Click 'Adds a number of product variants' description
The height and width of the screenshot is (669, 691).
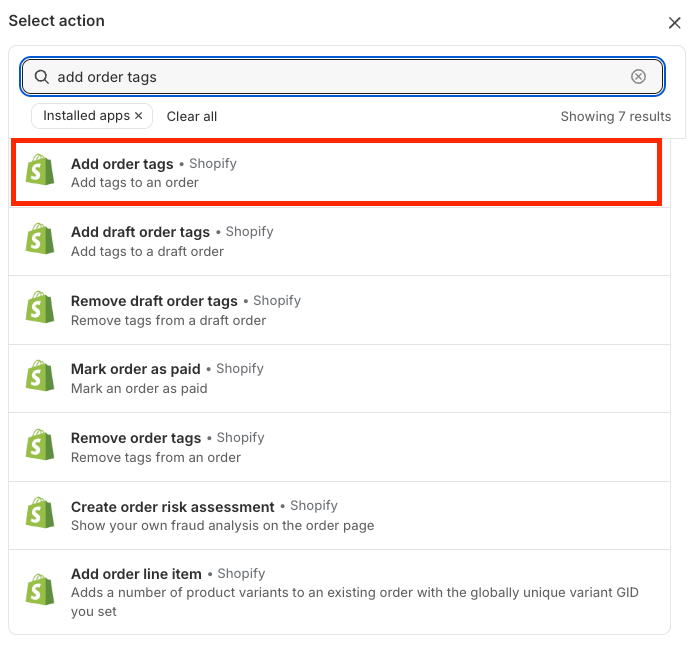click(354, 602)
